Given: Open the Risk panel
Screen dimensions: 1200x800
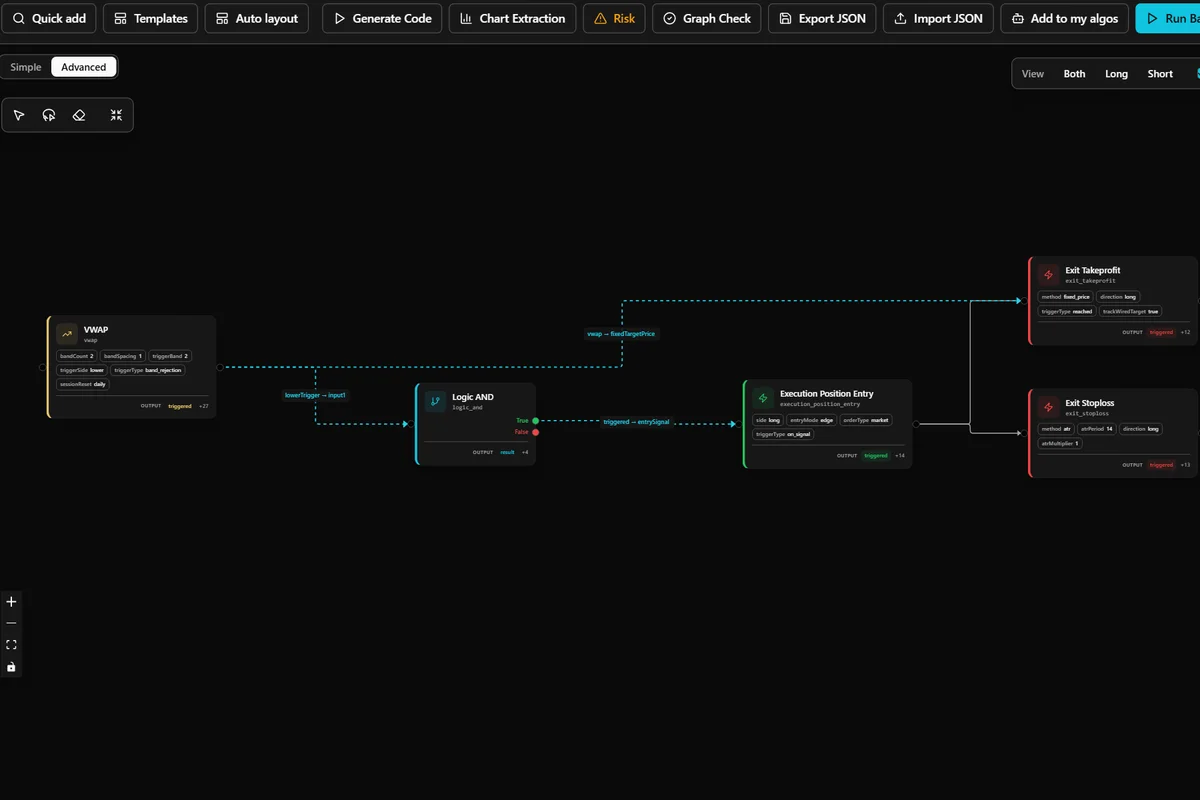Looking at the screenshot, I should pos(614,18).
